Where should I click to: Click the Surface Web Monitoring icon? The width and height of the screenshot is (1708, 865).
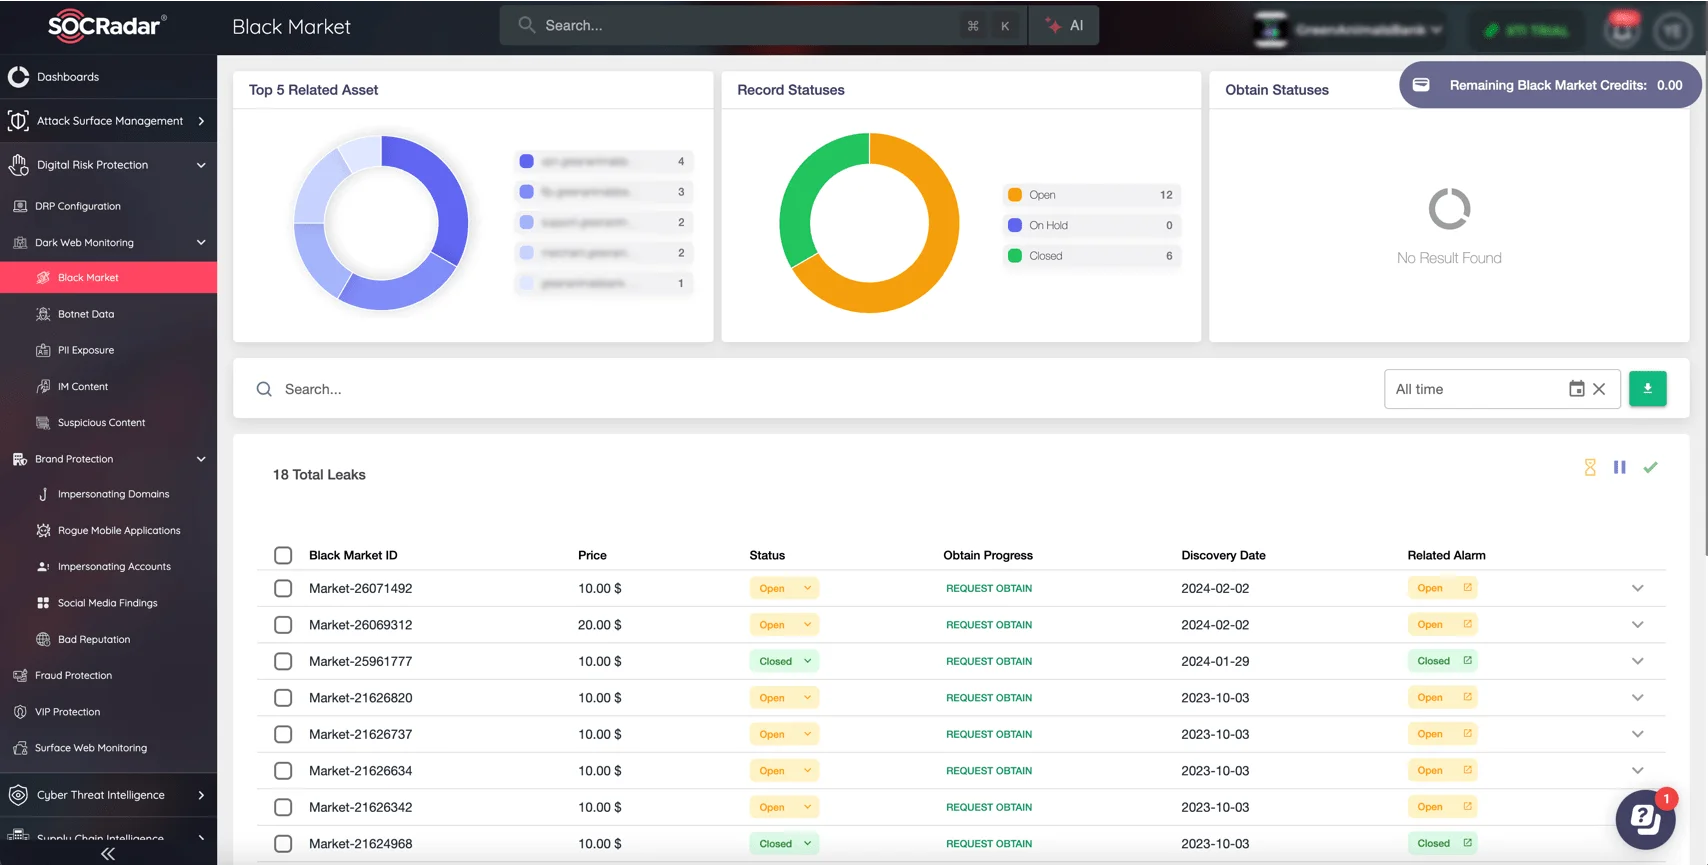tap(20, 748)
